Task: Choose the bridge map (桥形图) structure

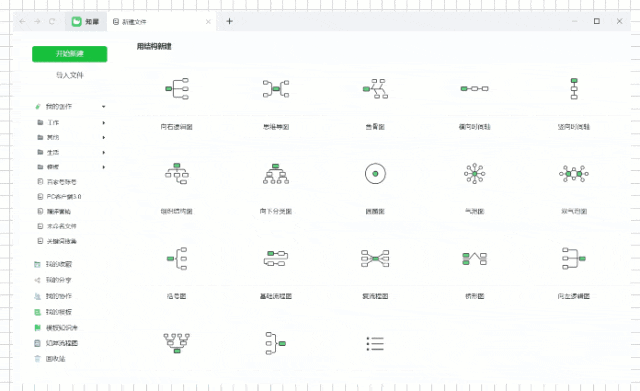Action: click(474, 258)
